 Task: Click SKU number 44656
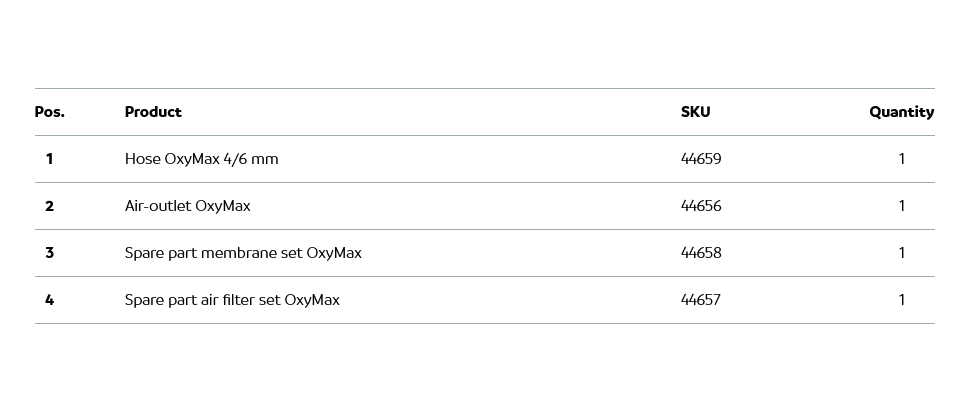[701, 206]
